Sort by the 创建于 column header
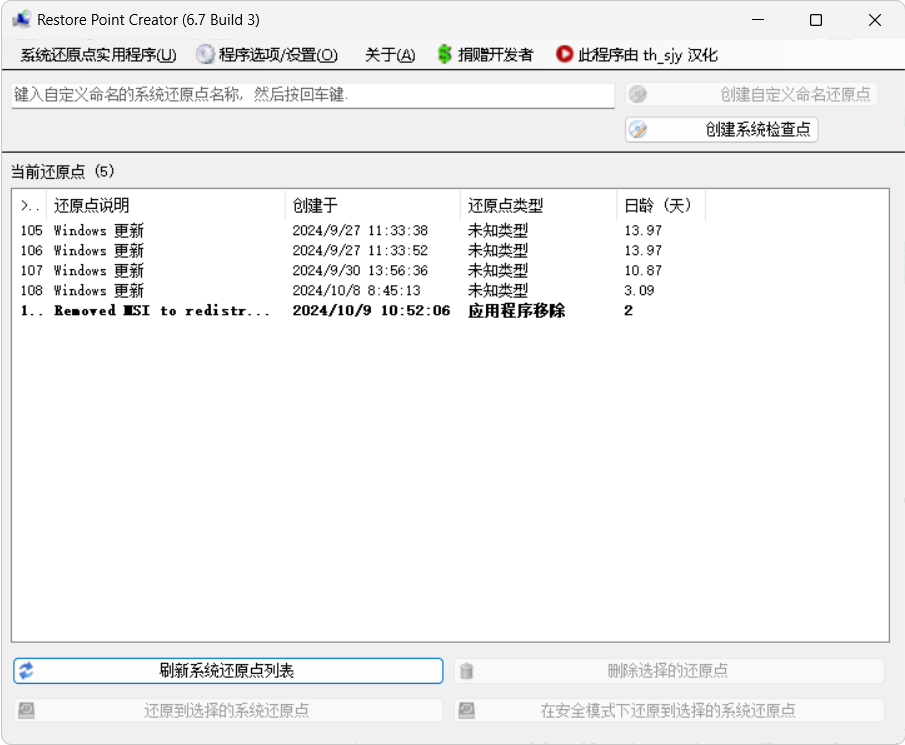 373,205
